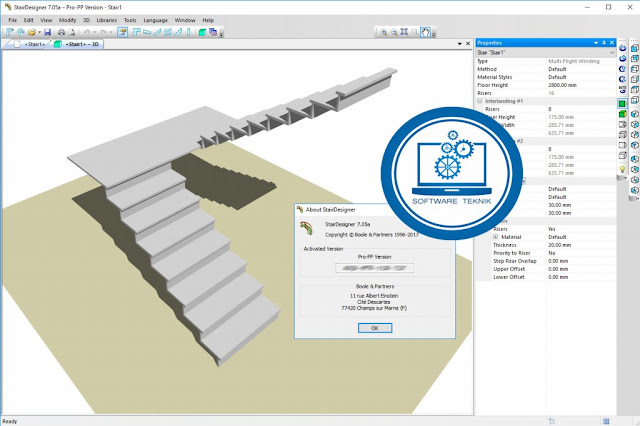Click the Ready text in status bar
This screenshot has width=640, height=426.
[10, 422]
